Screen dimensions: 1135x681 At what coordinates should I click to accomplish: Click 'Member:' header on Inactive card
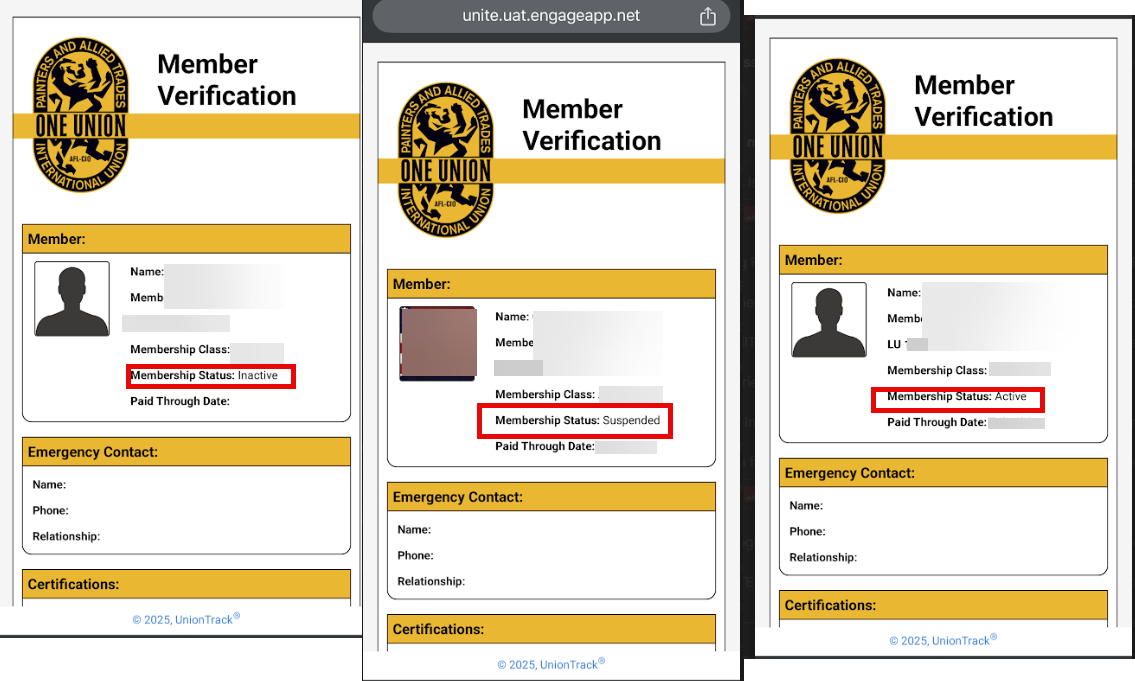186,239
